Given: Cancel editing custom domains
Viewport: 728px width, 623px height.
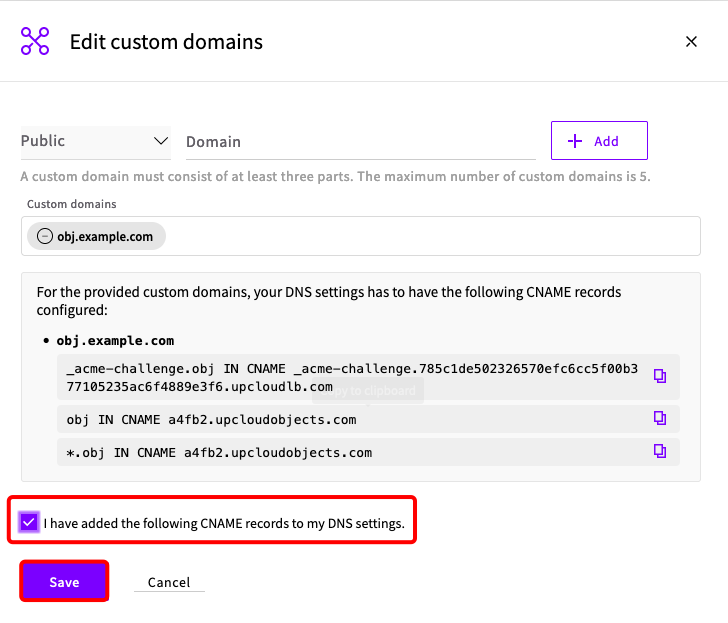Looking at the screenshot, I should coord(169,582).
